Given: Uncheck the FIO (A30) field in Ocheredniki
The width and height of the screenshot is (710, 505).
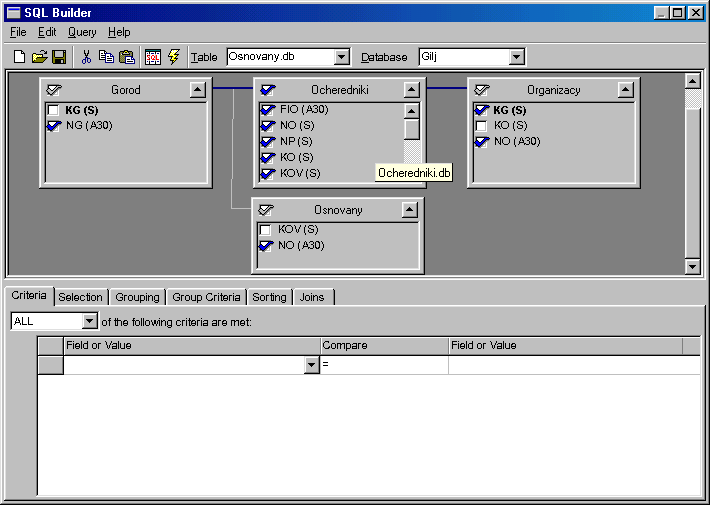Looking at the screenshot, I should 267,110.
